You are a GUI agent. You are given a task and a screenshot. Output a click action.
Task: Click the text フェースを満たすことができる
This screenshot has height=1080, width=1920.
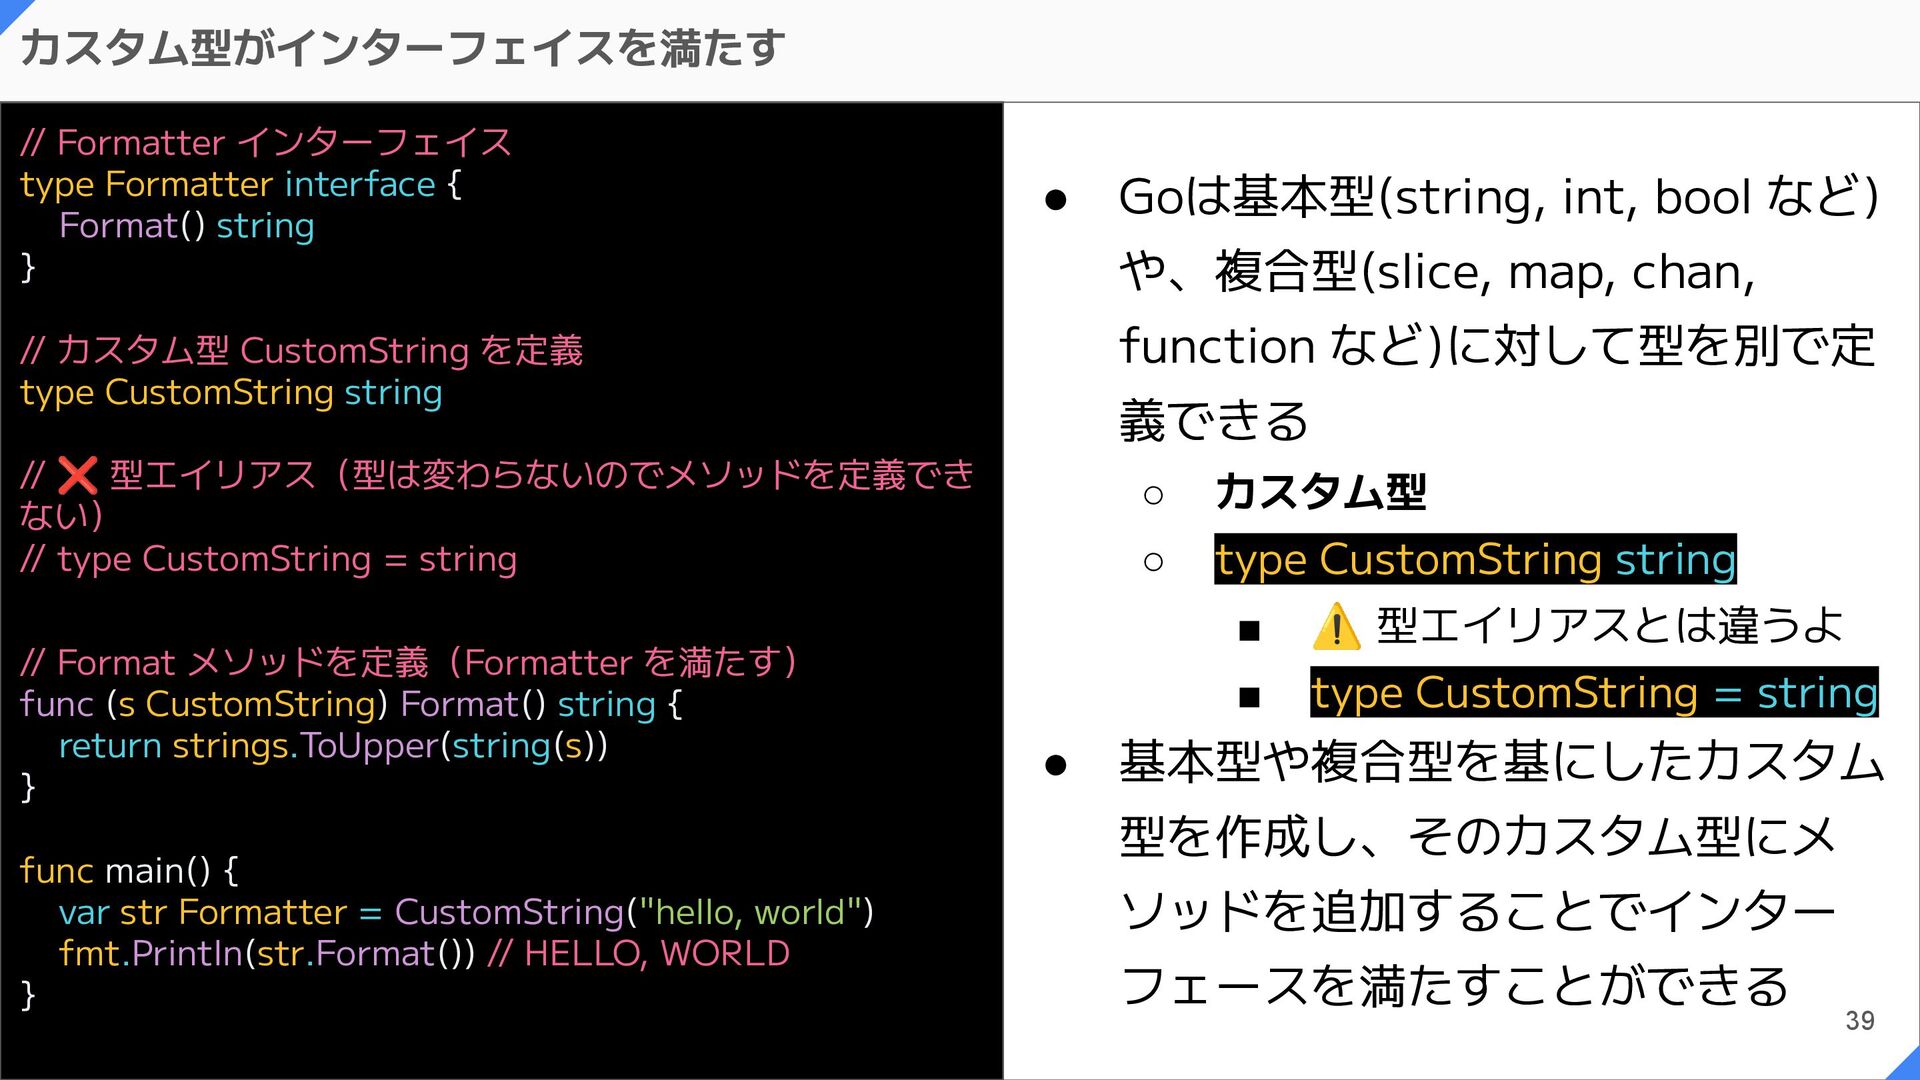tap(1454, 987)
